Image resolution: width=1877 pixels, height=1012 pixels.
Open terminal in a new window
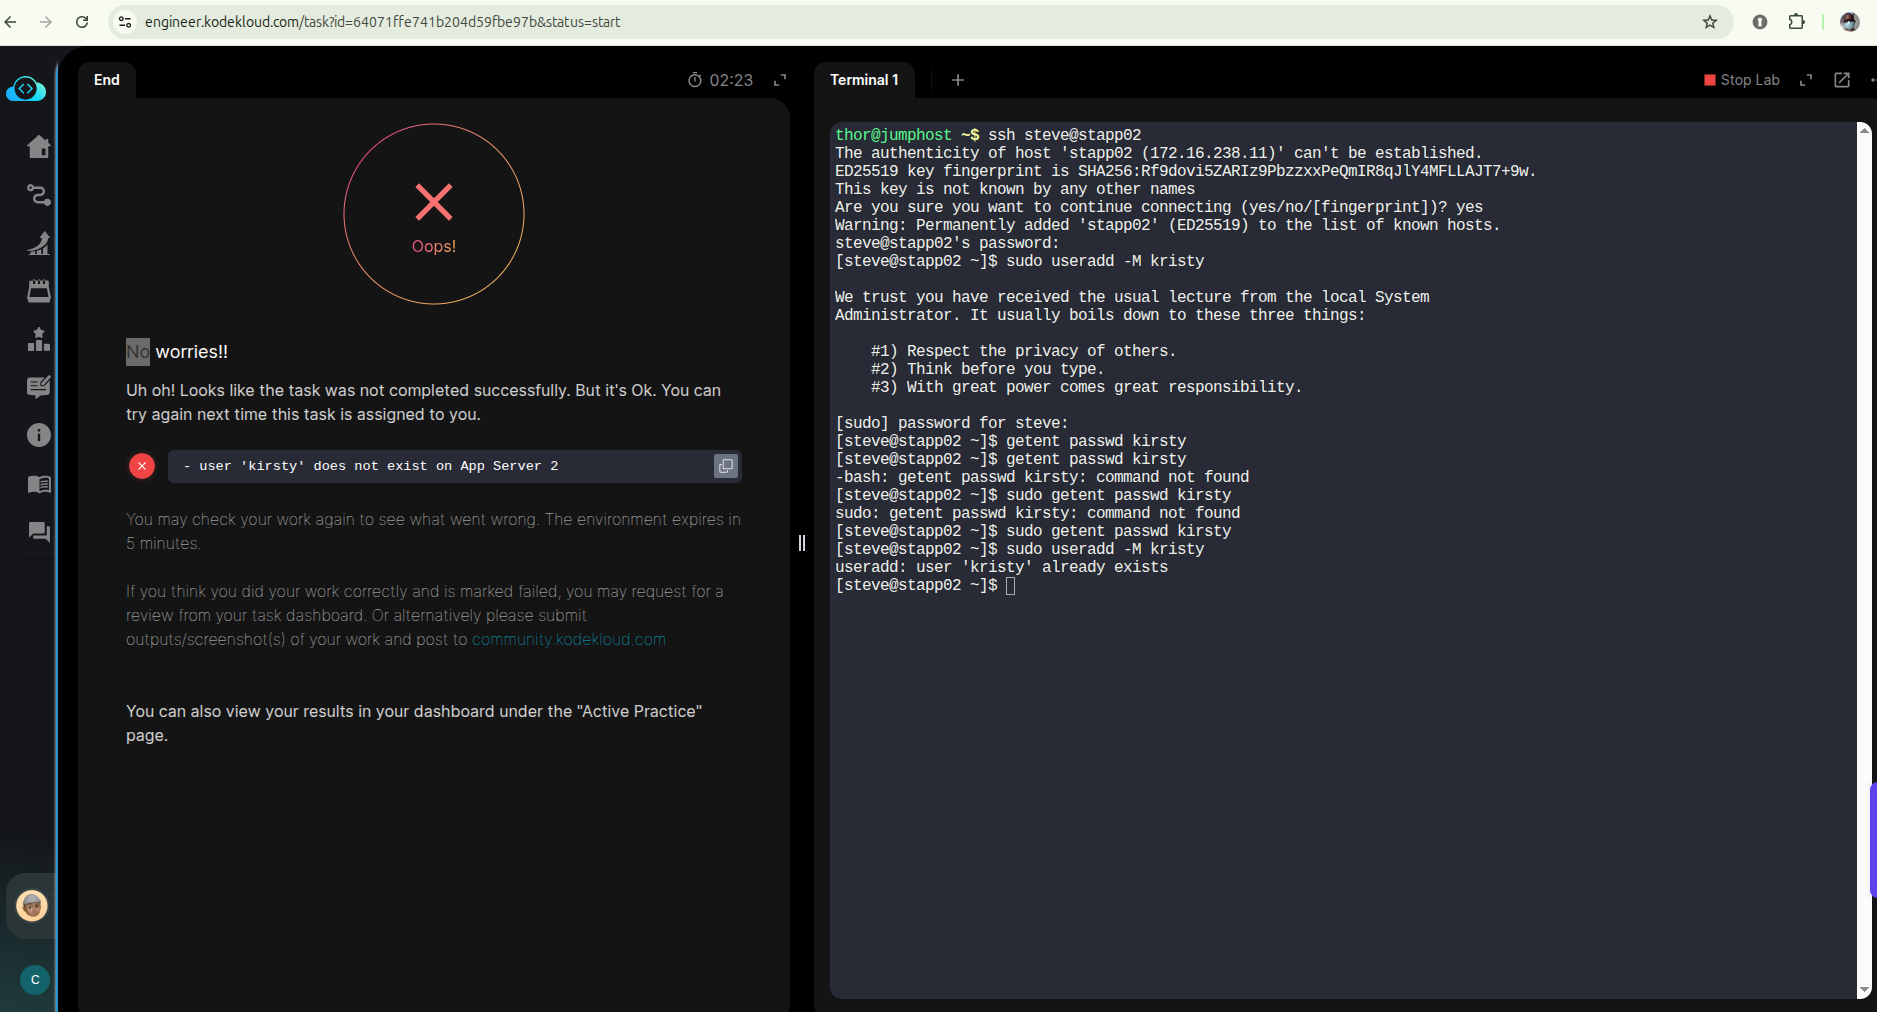[x=1842, y=80]
